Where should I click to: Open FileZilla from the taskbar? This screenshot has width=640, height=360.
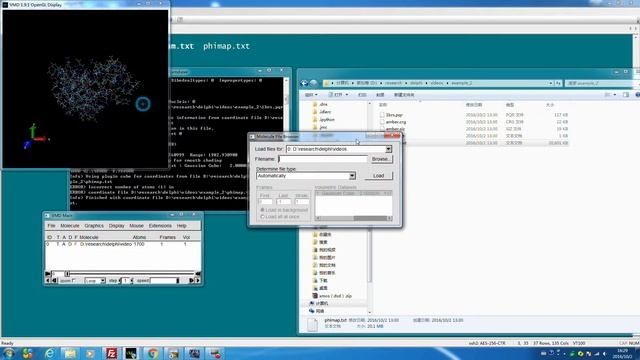(x=111, y=353)
